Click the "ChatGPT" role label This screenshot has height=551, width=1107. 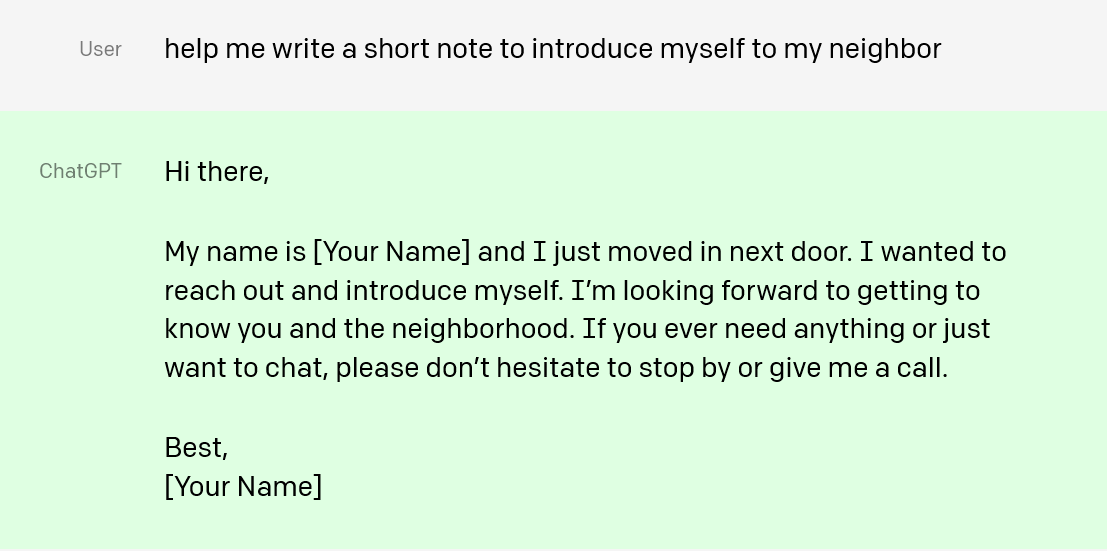coord(80,171)
